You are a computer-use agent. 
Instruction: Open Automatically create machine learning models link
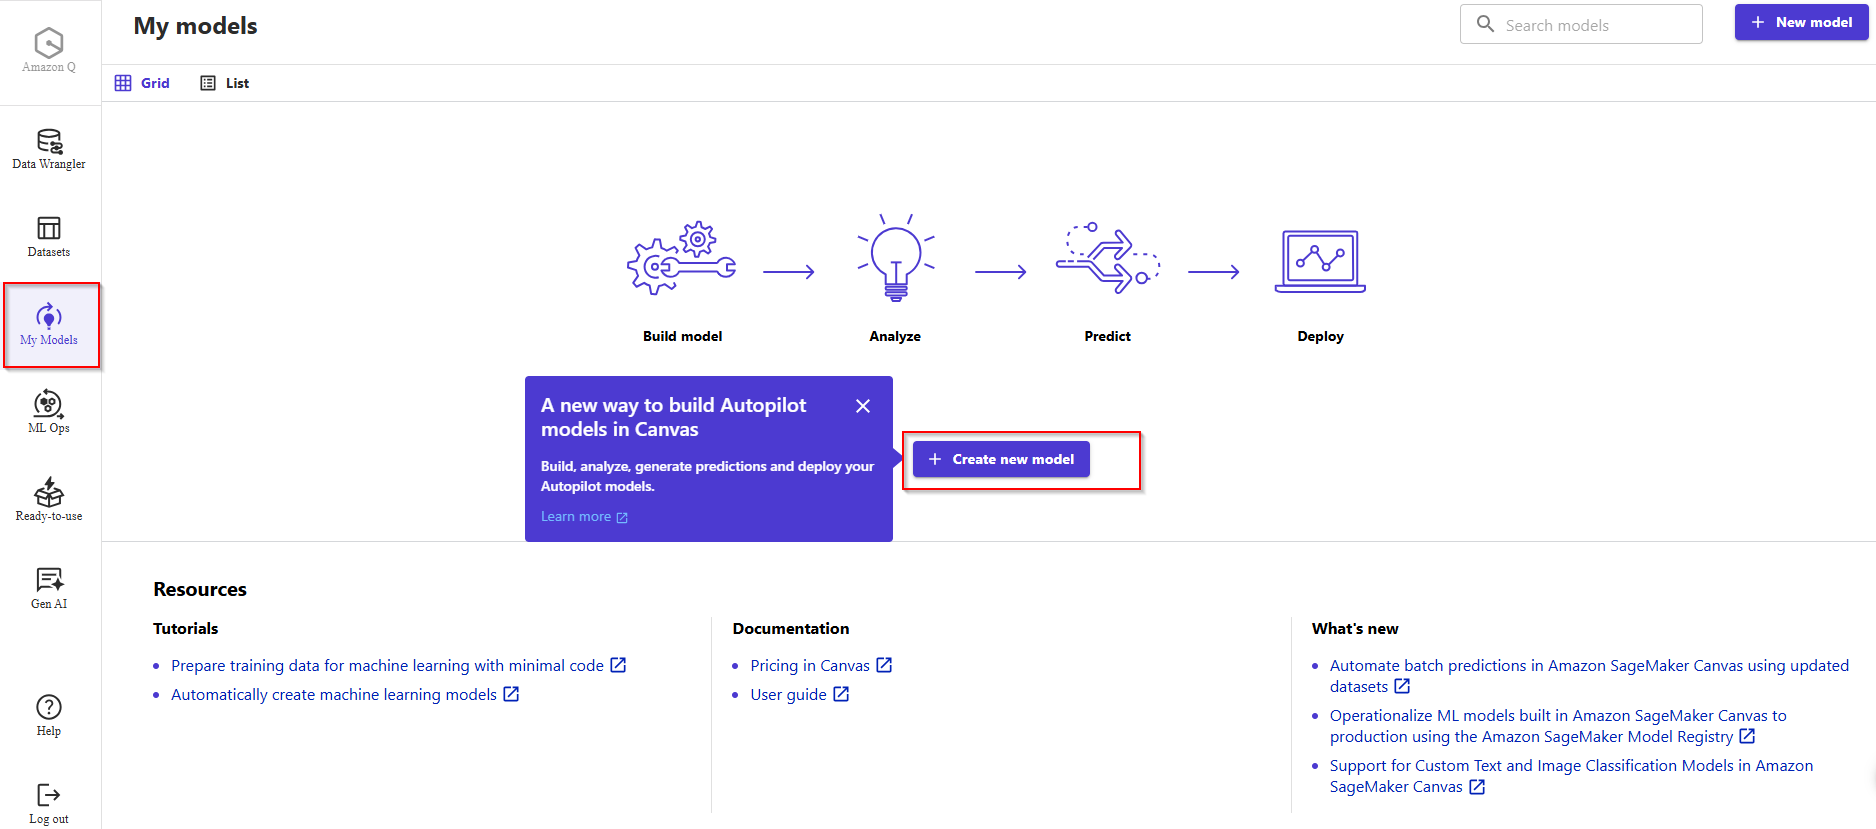[x=345, y=695]
